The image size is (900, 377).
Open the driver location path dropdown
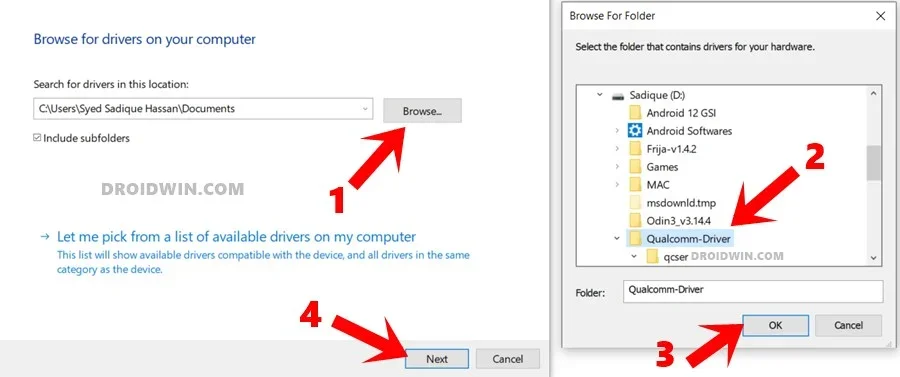[x=364, y=108]
